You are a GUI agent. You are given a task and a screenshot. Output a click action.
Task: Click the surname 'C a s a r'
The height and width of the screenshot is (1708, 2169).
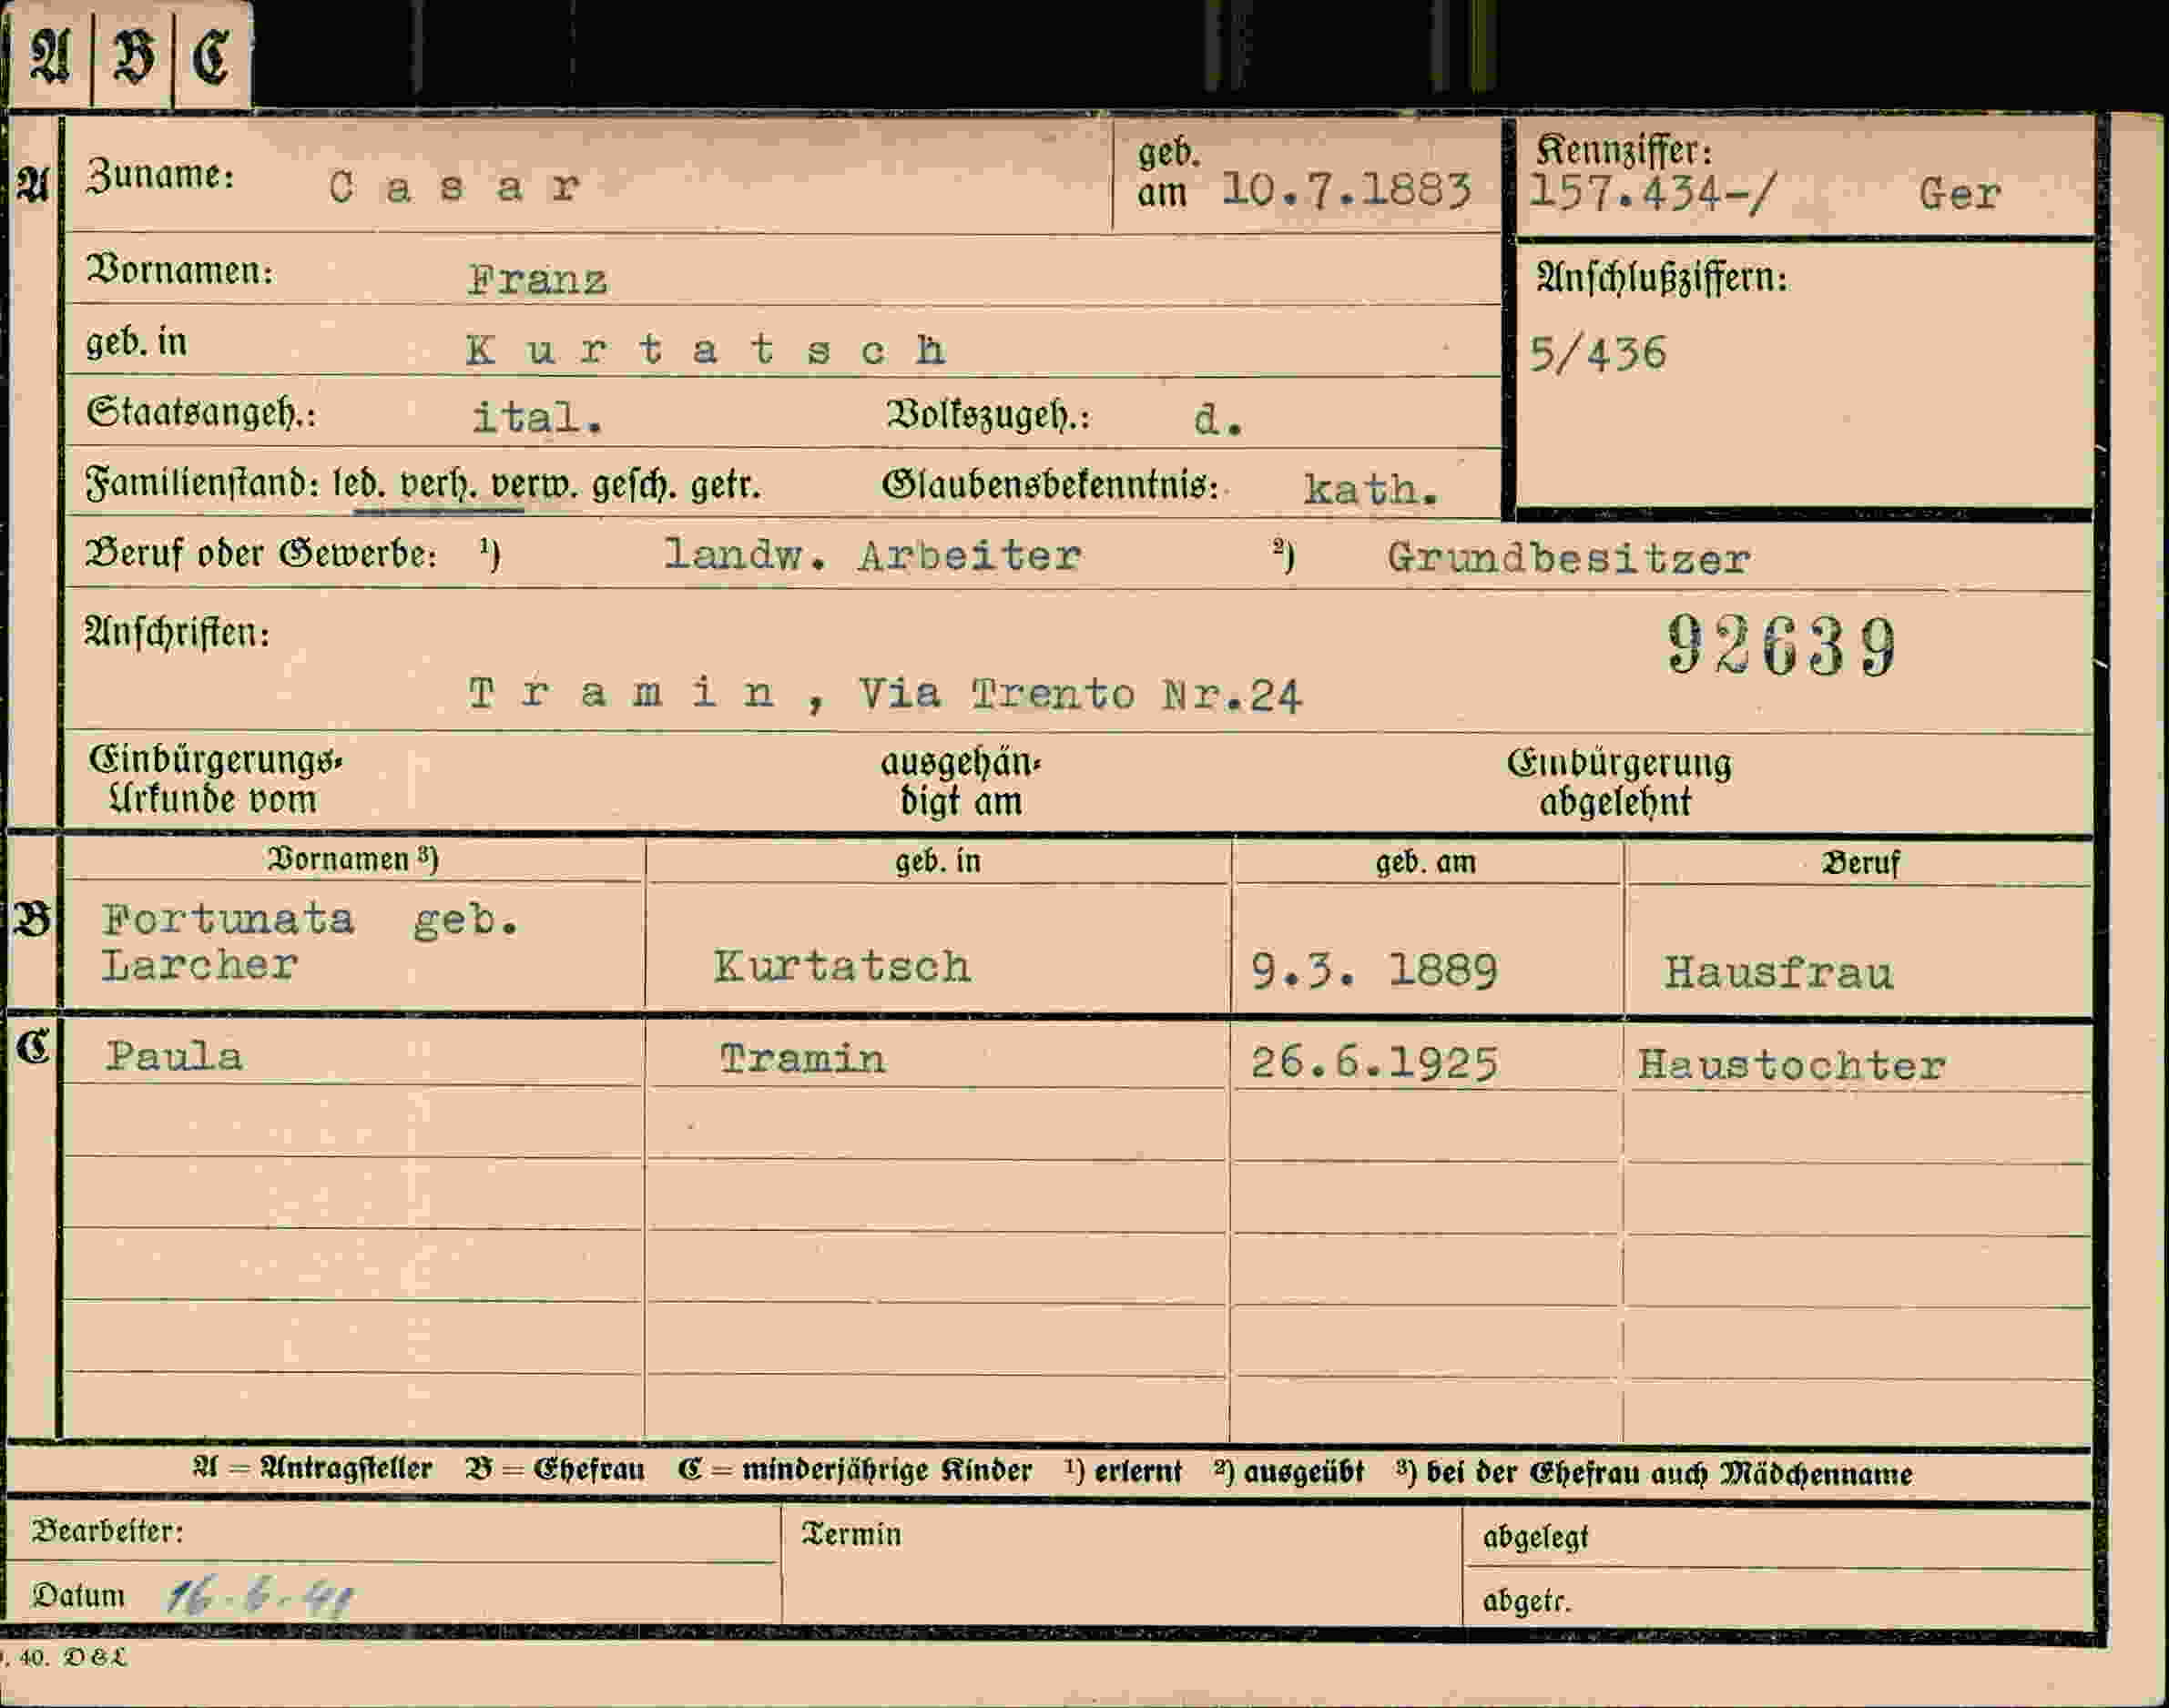pos(455,187)
